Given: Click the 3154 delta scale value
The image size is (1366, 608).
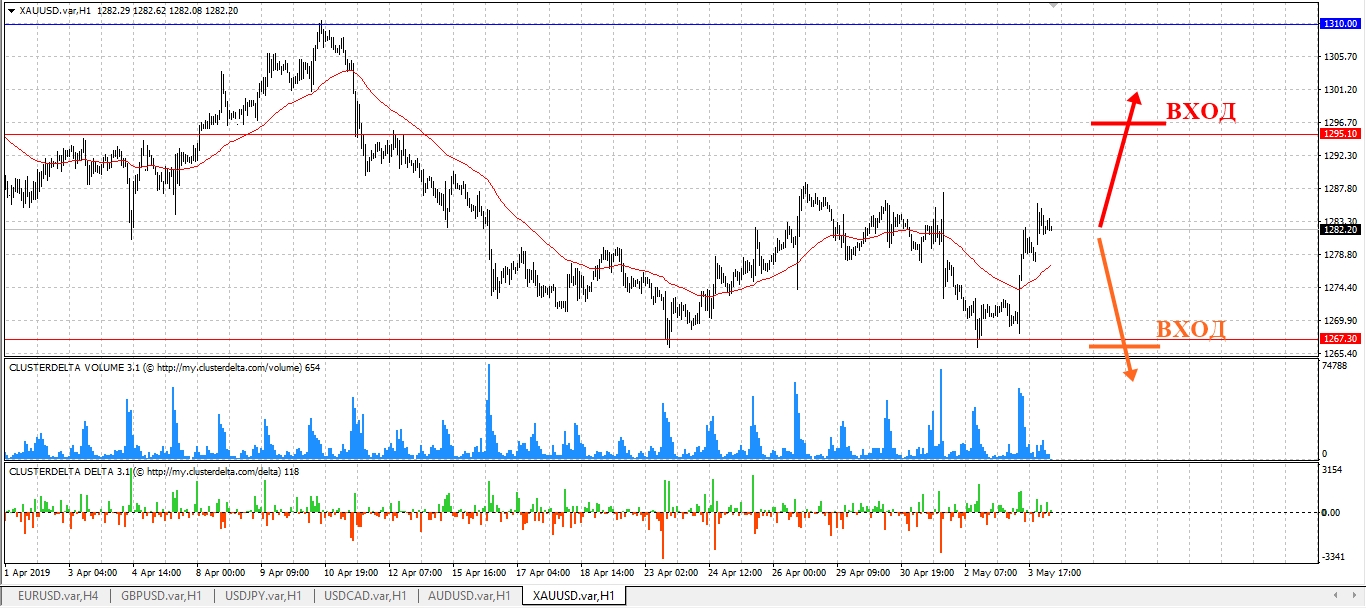Looking at the screenshot, I should point(1334,469).
